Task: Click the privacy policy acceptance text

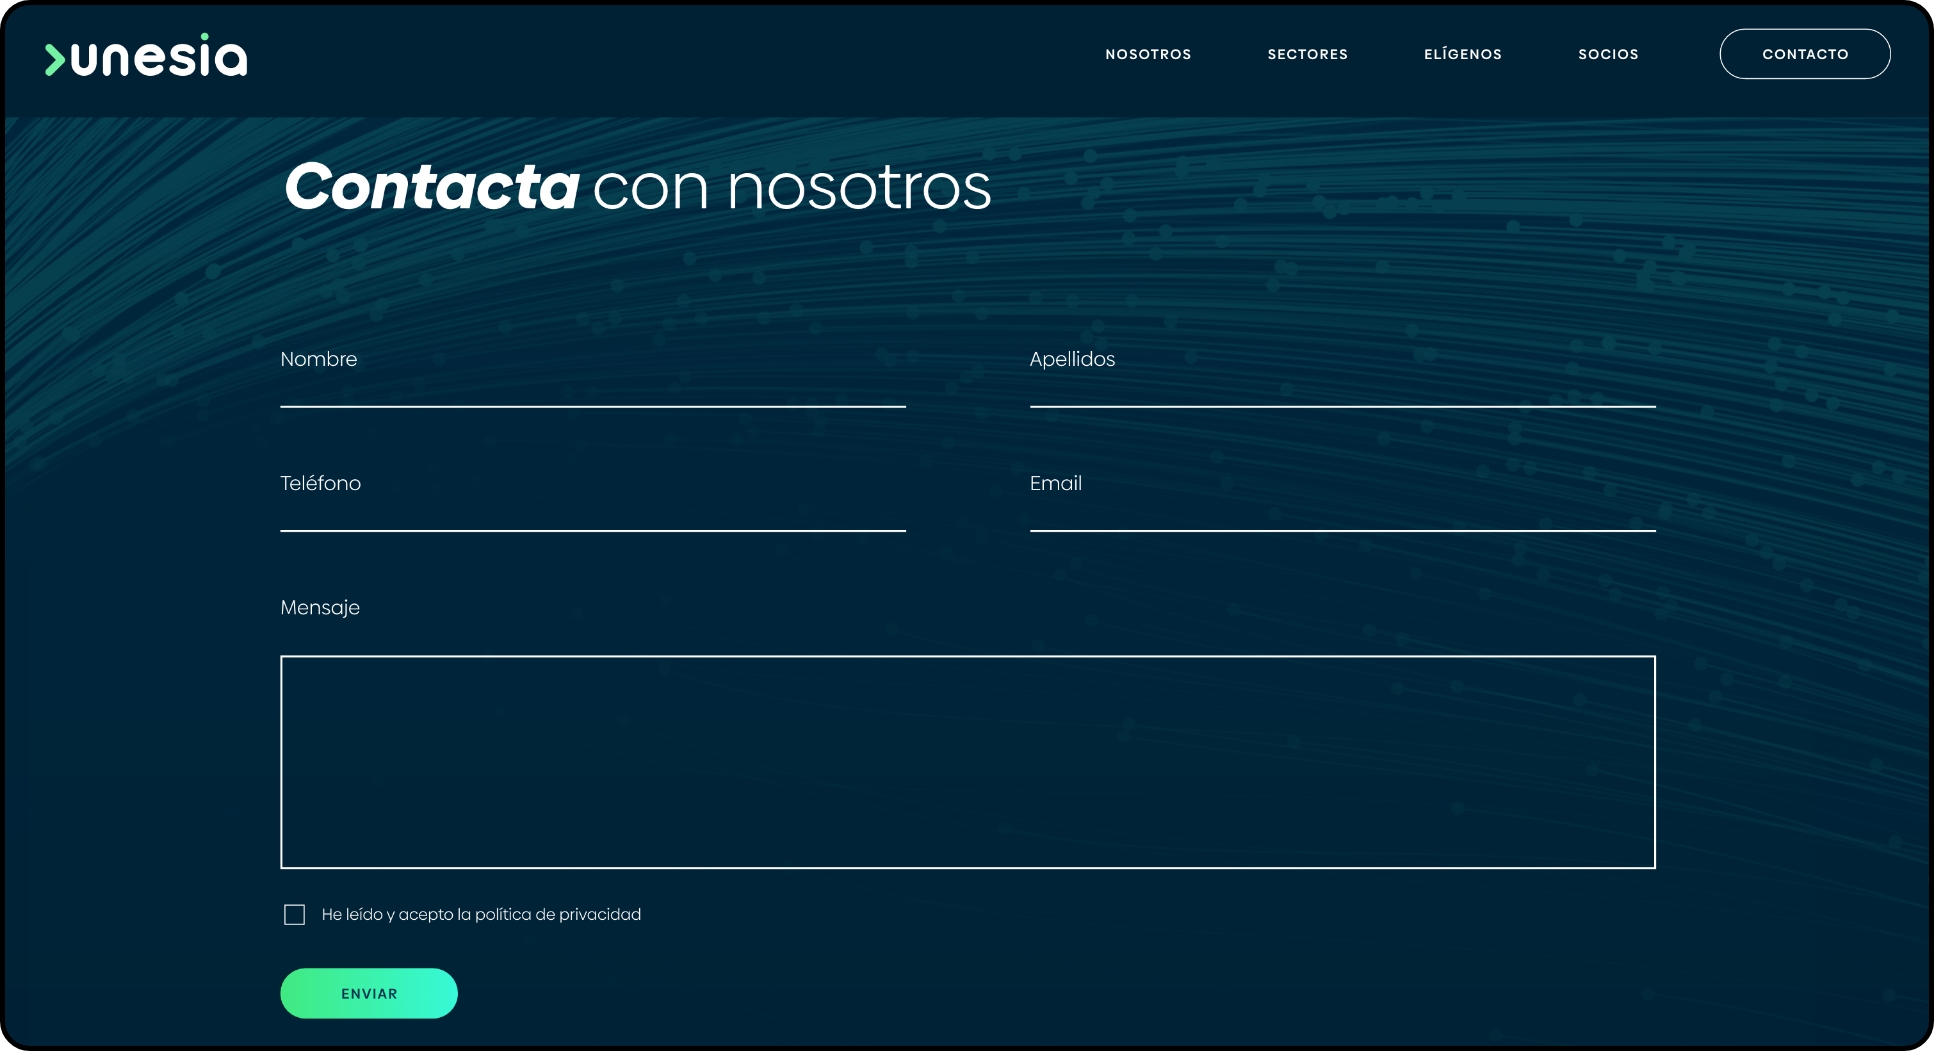Action: [x=481, y=915]
